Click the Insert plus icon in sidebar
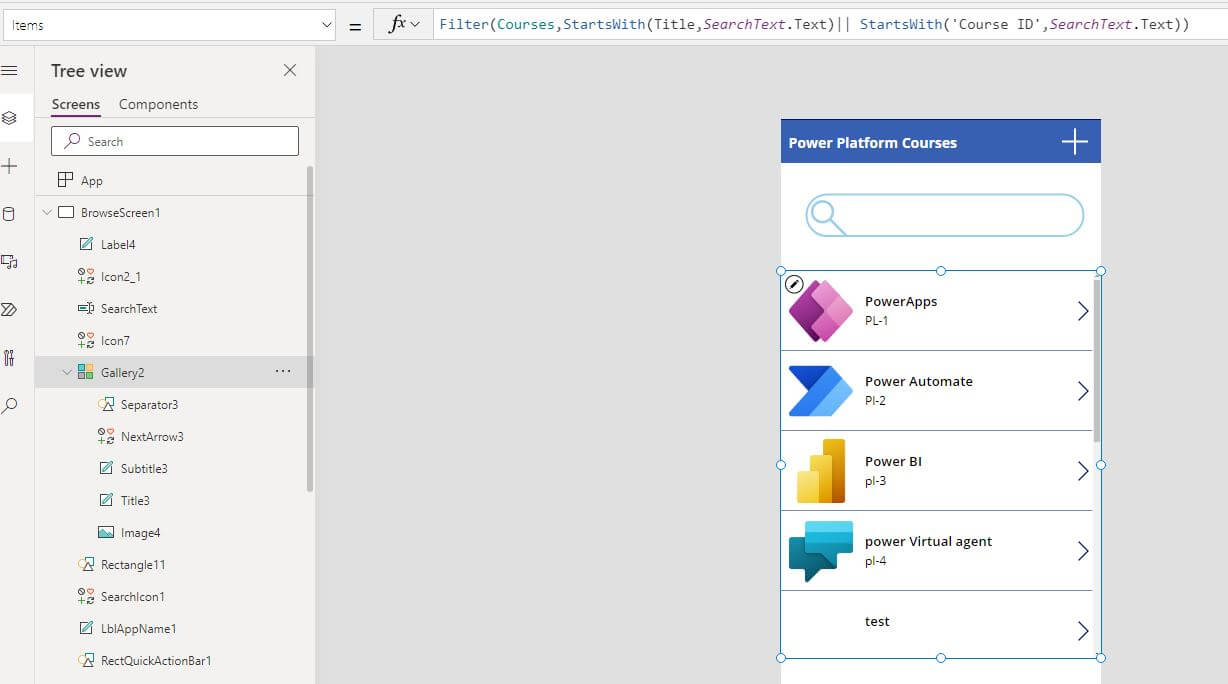This screenshot has height=684, width=1228. click(x=10, y=166)
